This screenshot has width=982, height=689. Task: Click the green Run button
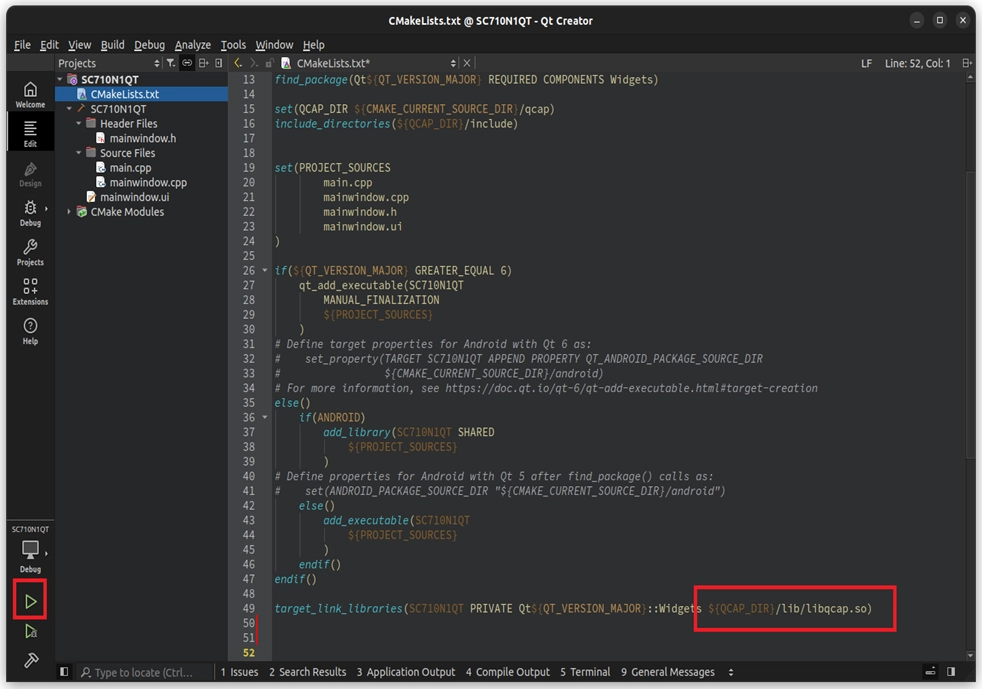[30, 602]
